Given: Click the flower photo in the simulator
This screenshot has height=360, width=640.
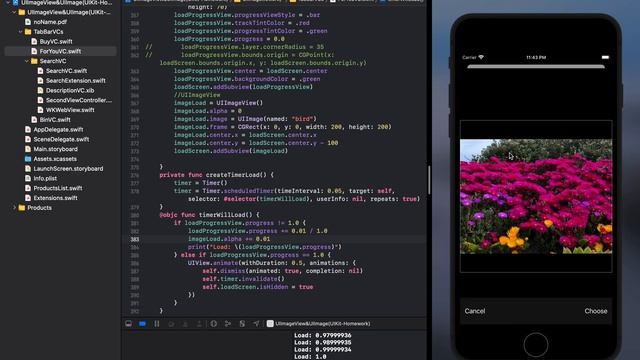Looking at the screenshot, I should coord(536,196).
